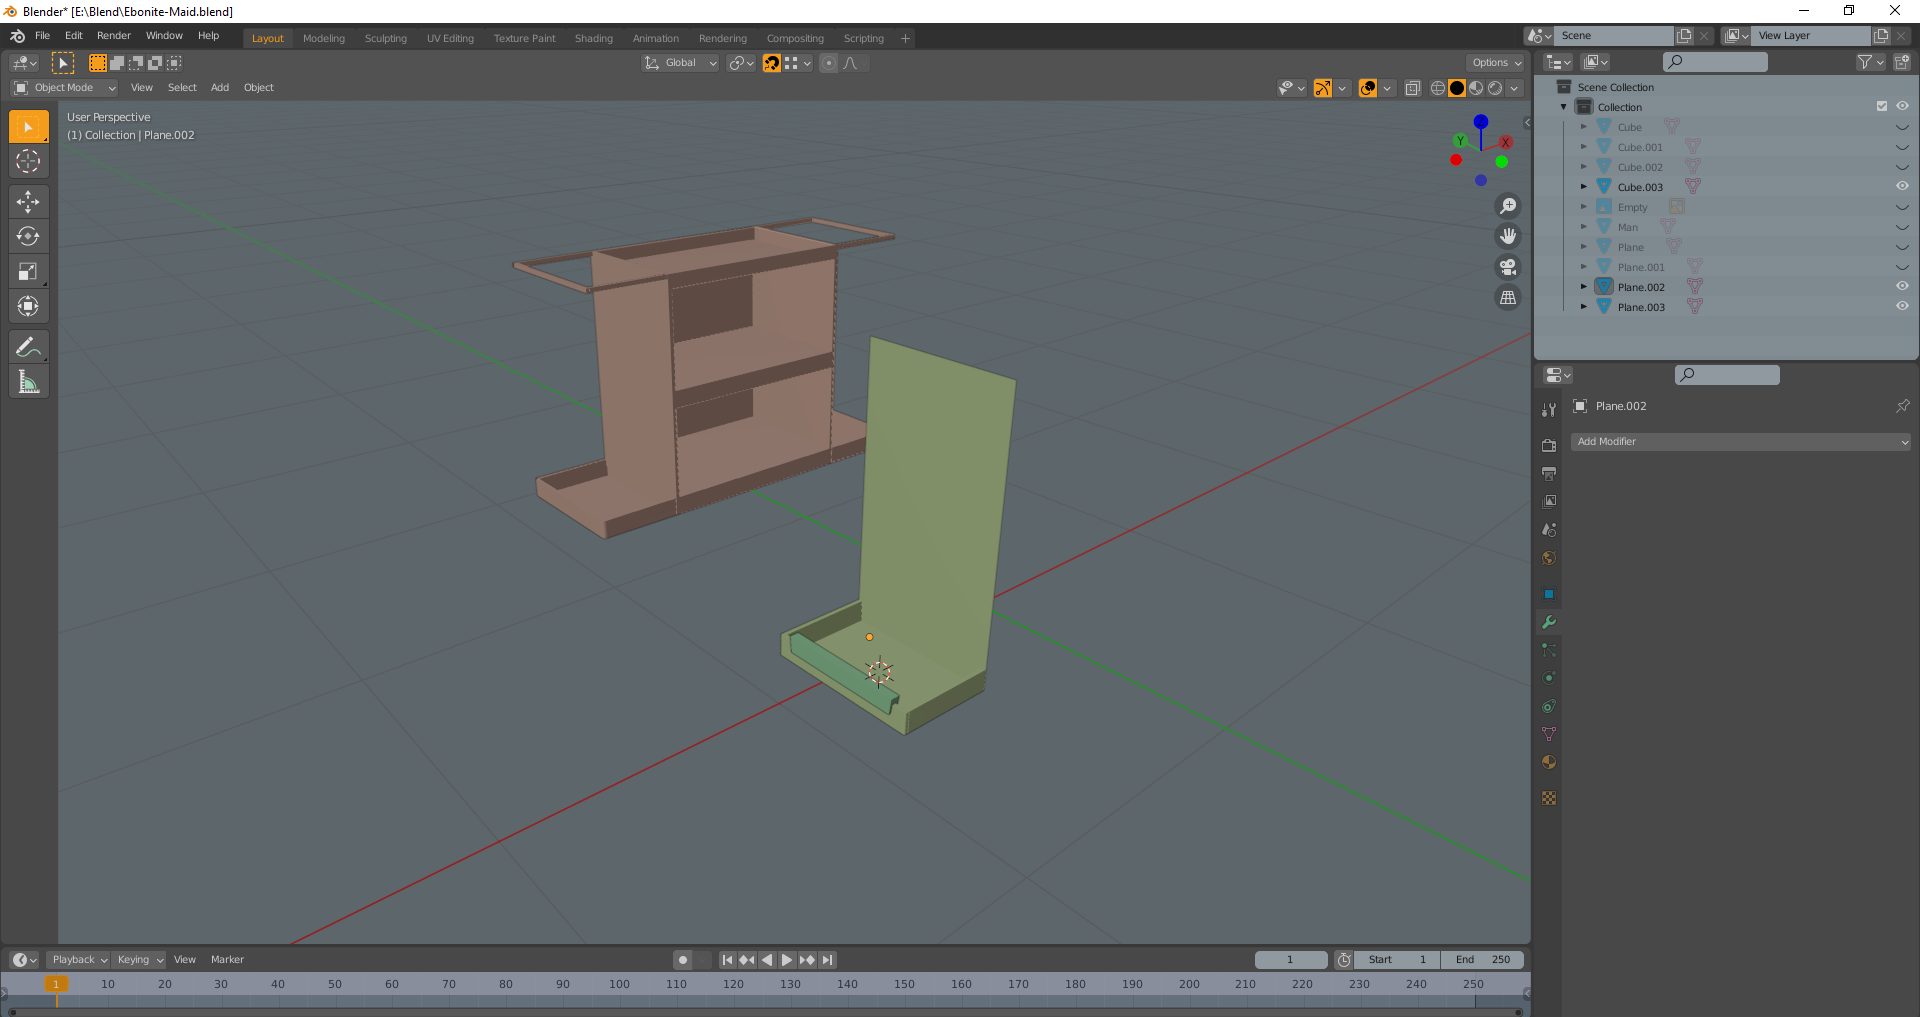Image resolution: width=1920 pixels, height=1017 pixels.
Task: Open the World properties tab
Action: click(x=1549, y=557)
